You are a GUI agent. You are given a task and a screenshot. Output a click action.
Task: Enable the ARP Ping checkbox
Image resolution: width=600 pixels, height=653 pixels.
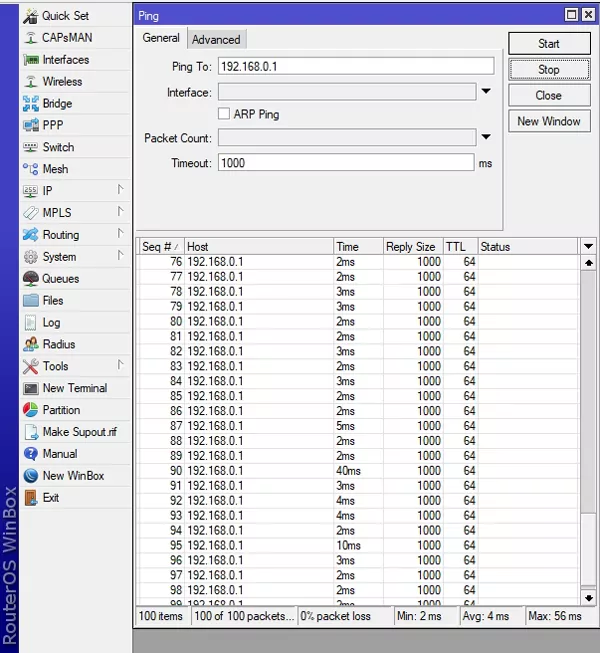[x=224, y=115]
